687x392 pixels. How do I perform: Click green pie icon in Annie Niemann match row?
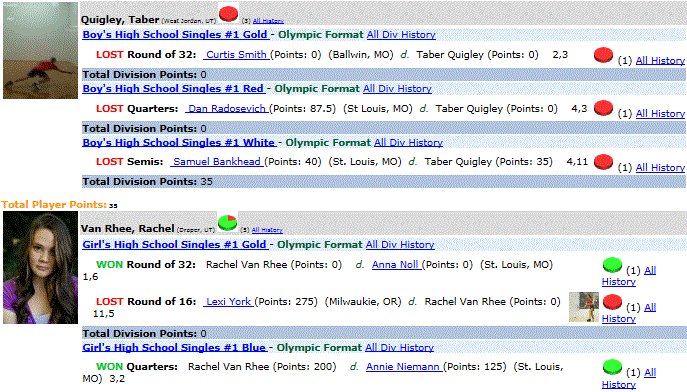pos(612,367)
